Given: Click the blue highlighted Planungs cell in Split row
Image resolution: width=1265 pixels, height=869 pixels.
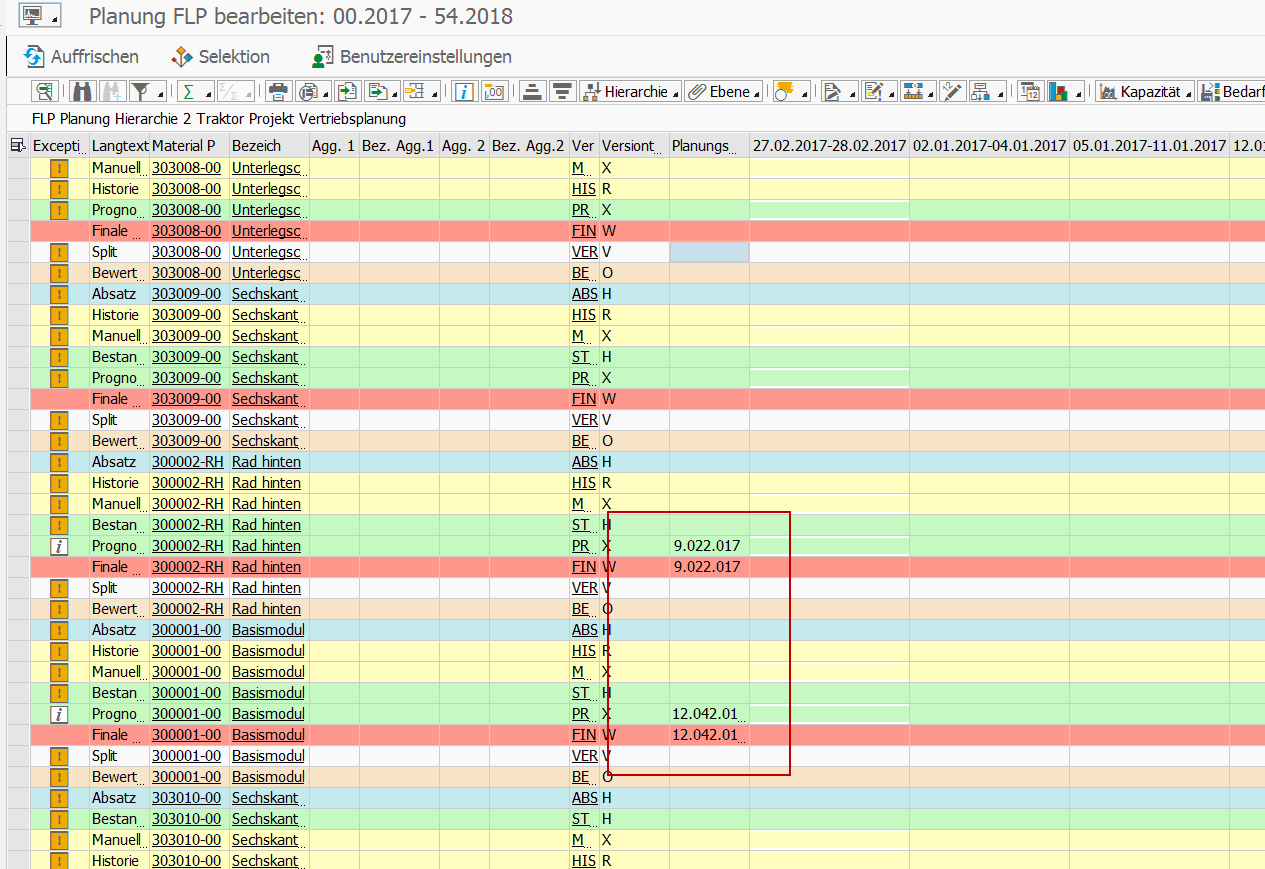Looking at the screenshot, I should pos(709,252).
